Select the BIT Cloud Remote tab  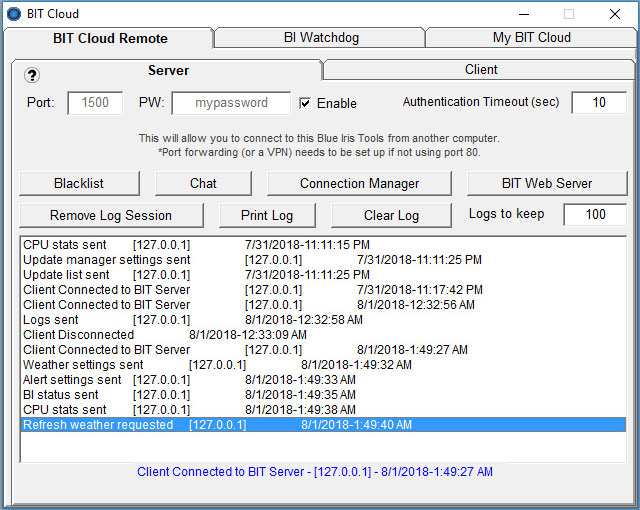pos(110,38)
